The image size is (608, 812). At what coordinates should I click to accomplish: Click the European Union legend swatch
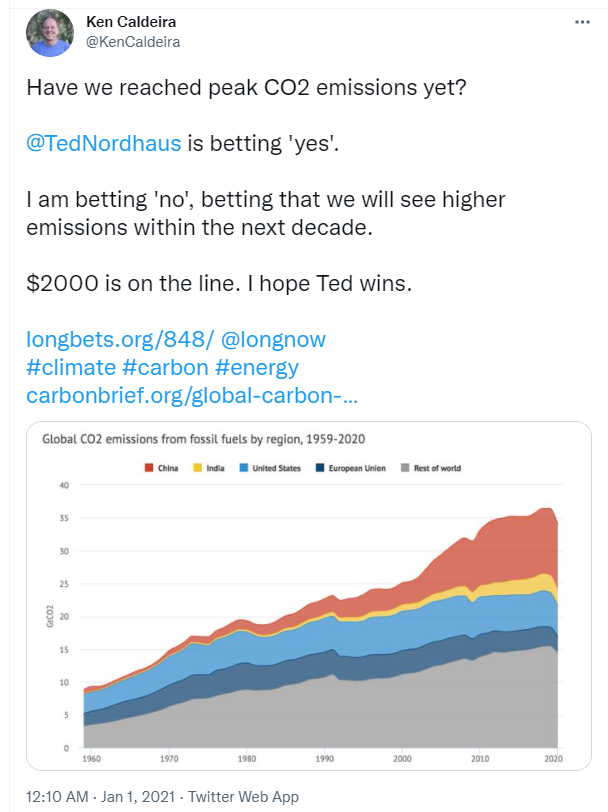(320, 468)
